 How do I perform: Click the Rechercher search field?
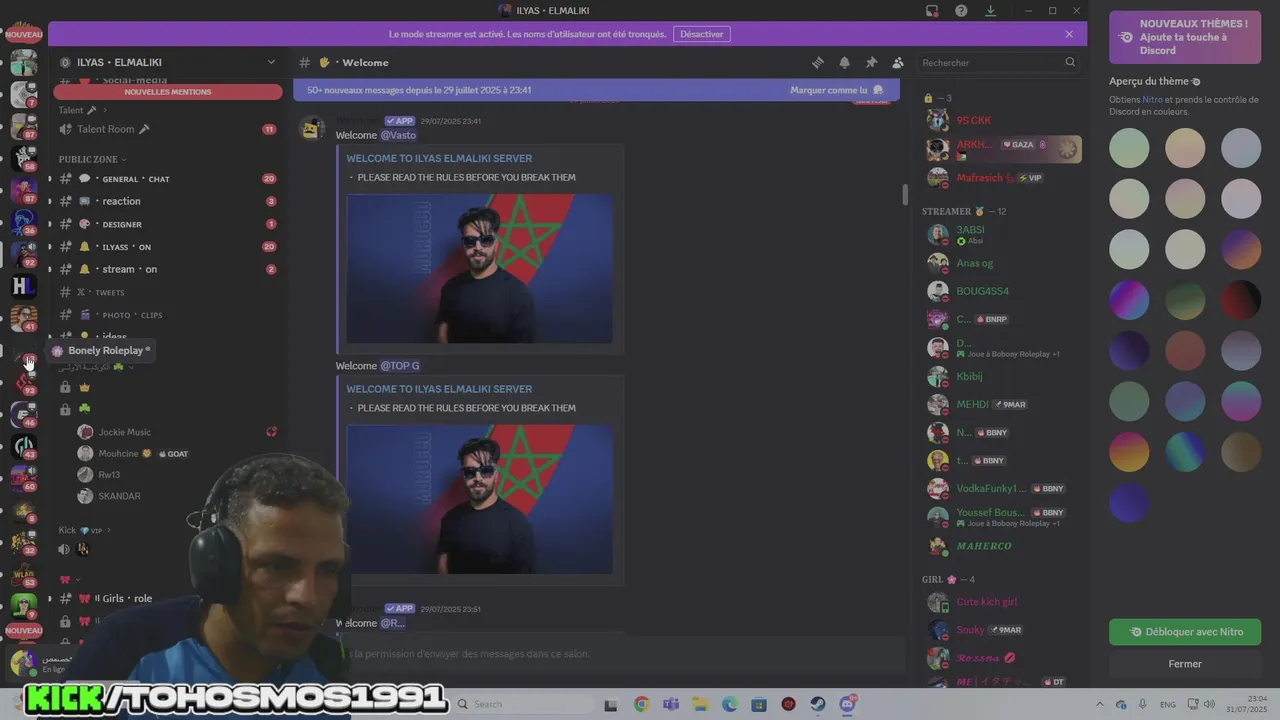[x=999, y=62]
